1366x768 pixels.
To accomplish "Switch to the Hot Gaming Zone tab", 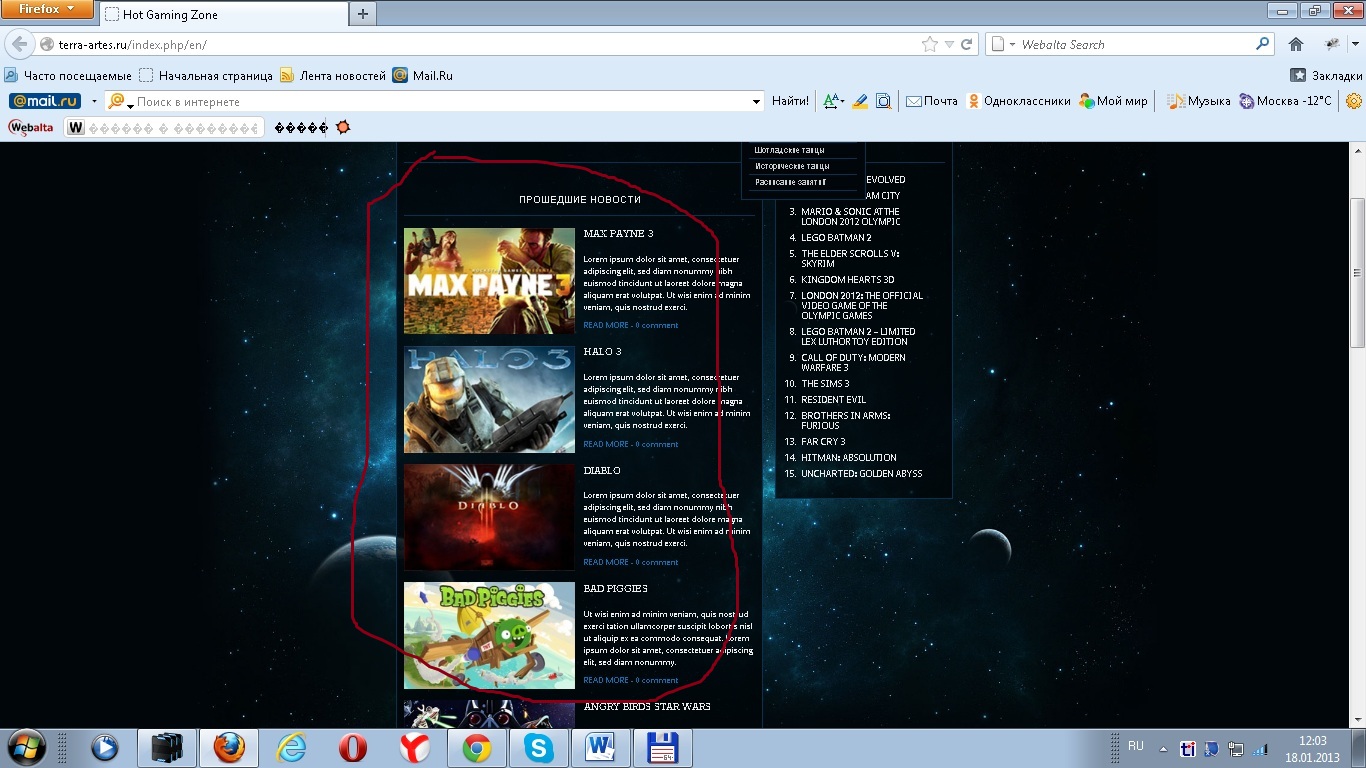I will (x=224, y=14).
